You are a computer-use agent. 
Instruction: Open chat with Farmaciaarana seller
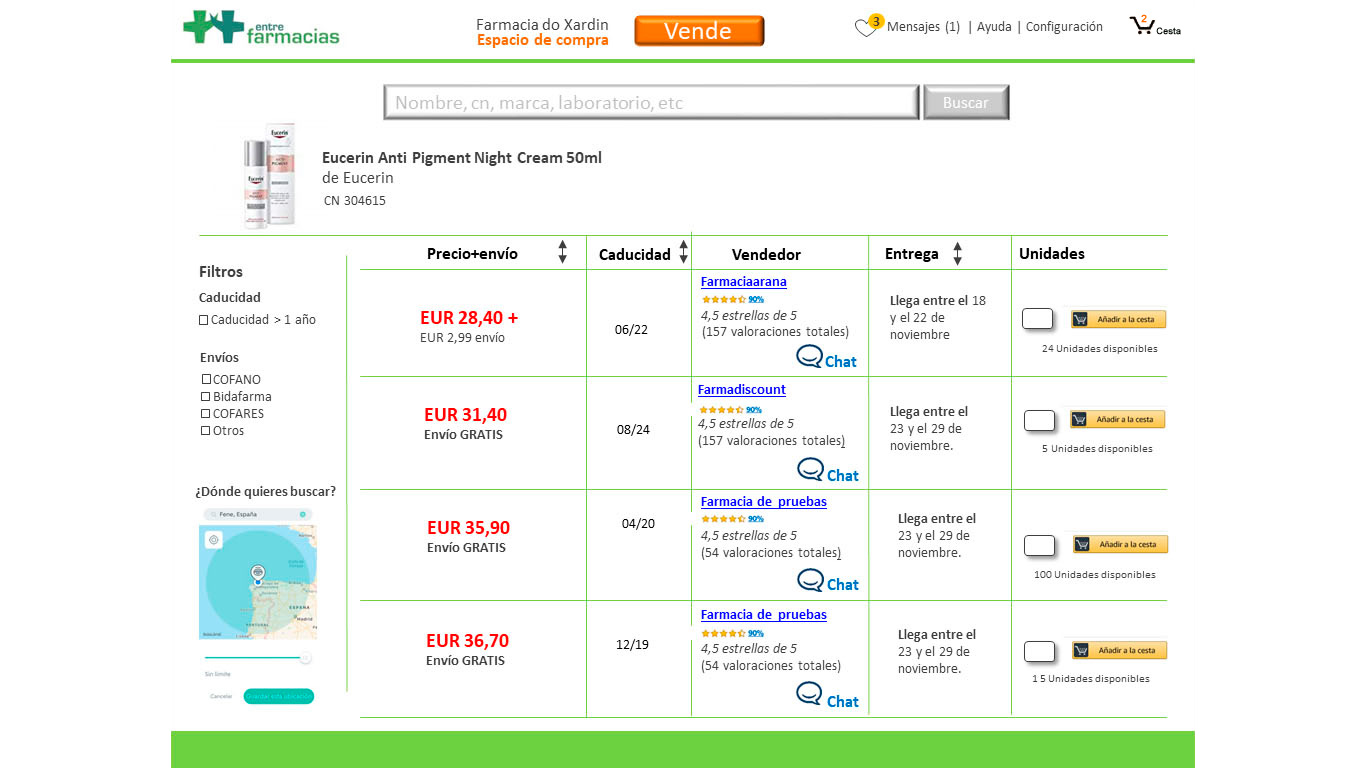pos(826,357)
